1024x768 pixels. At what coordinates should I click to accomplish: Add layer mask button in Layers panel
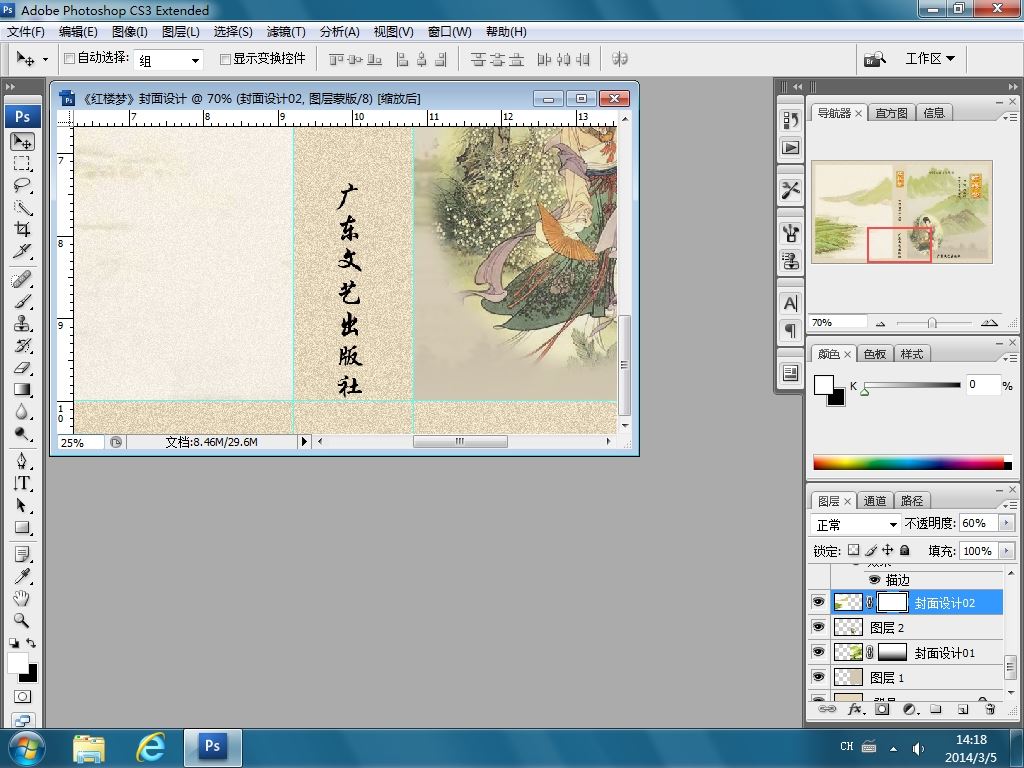coord(882,709)
